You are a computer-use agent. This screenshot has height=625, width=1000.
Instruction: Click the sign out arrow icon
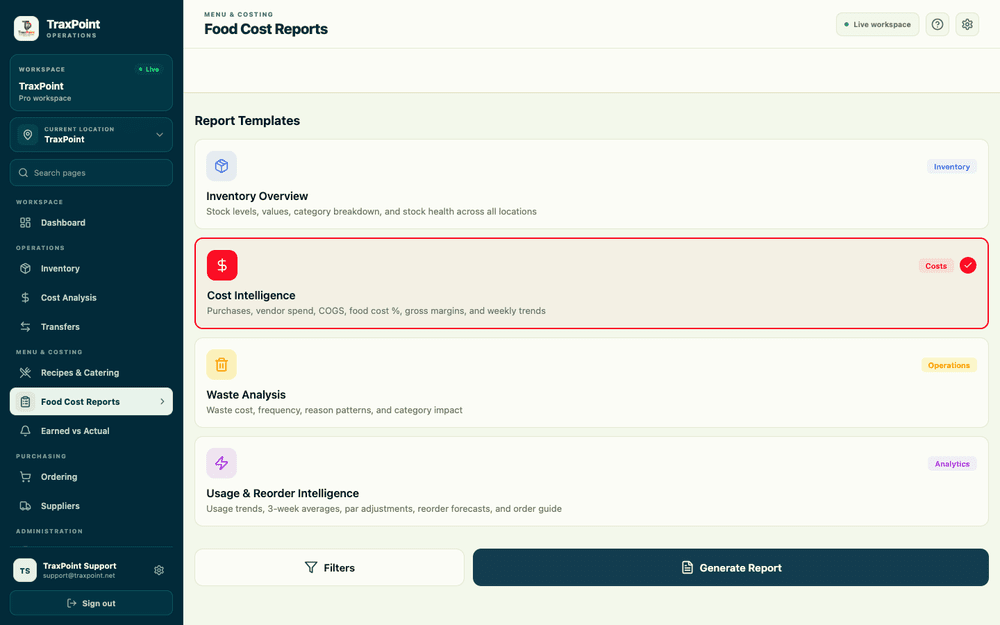pyautogui.click(x=71, y=603)
